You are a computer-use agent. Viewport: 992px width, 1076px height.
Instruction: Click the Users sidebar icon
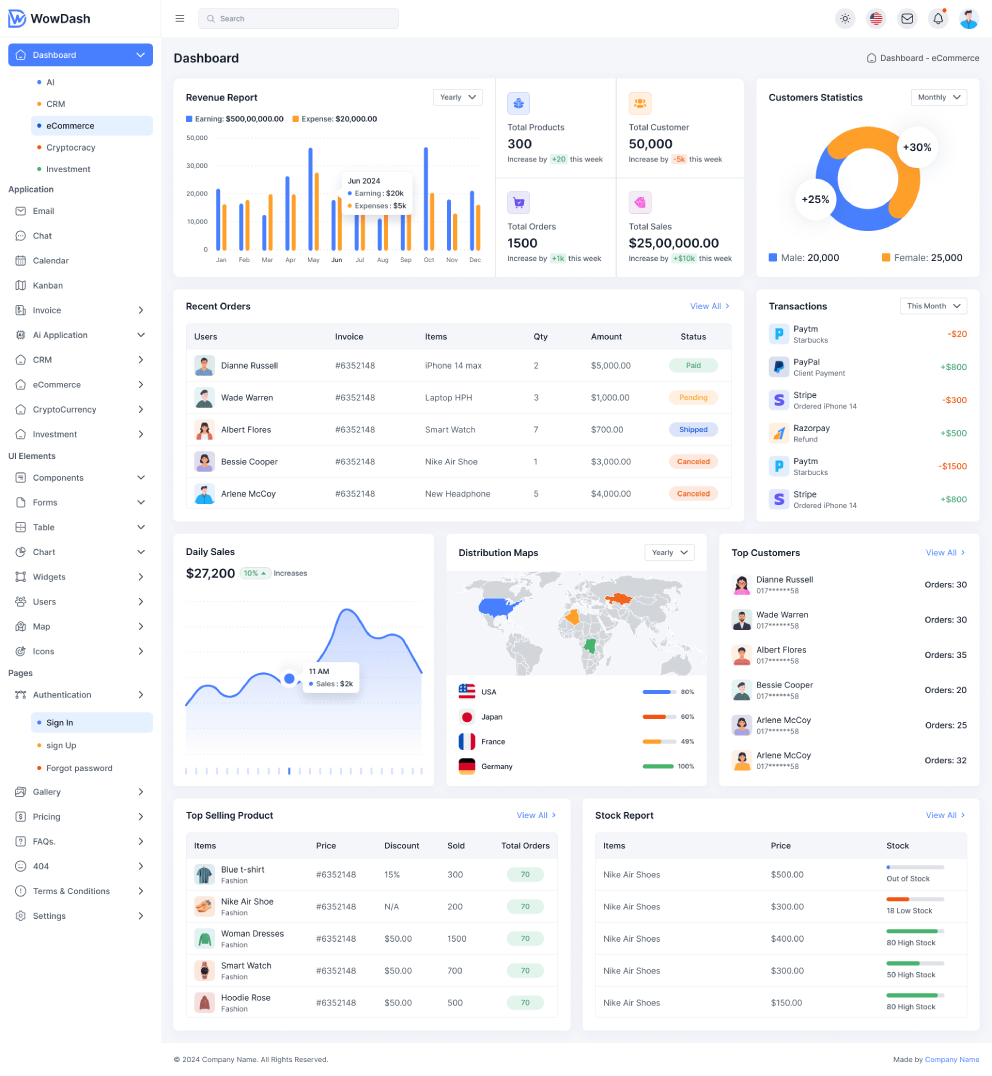tap(21, 602)
